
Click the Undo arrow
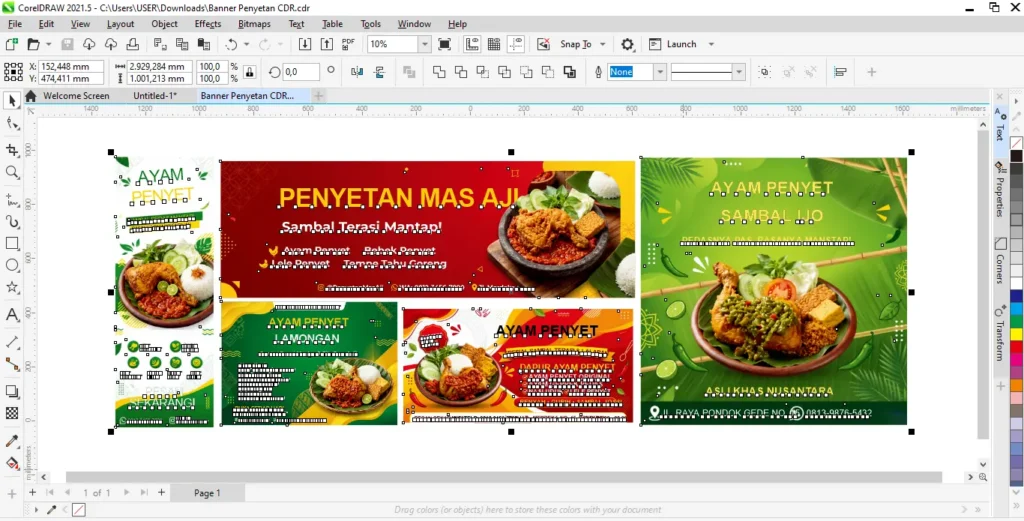pos(231,44)
